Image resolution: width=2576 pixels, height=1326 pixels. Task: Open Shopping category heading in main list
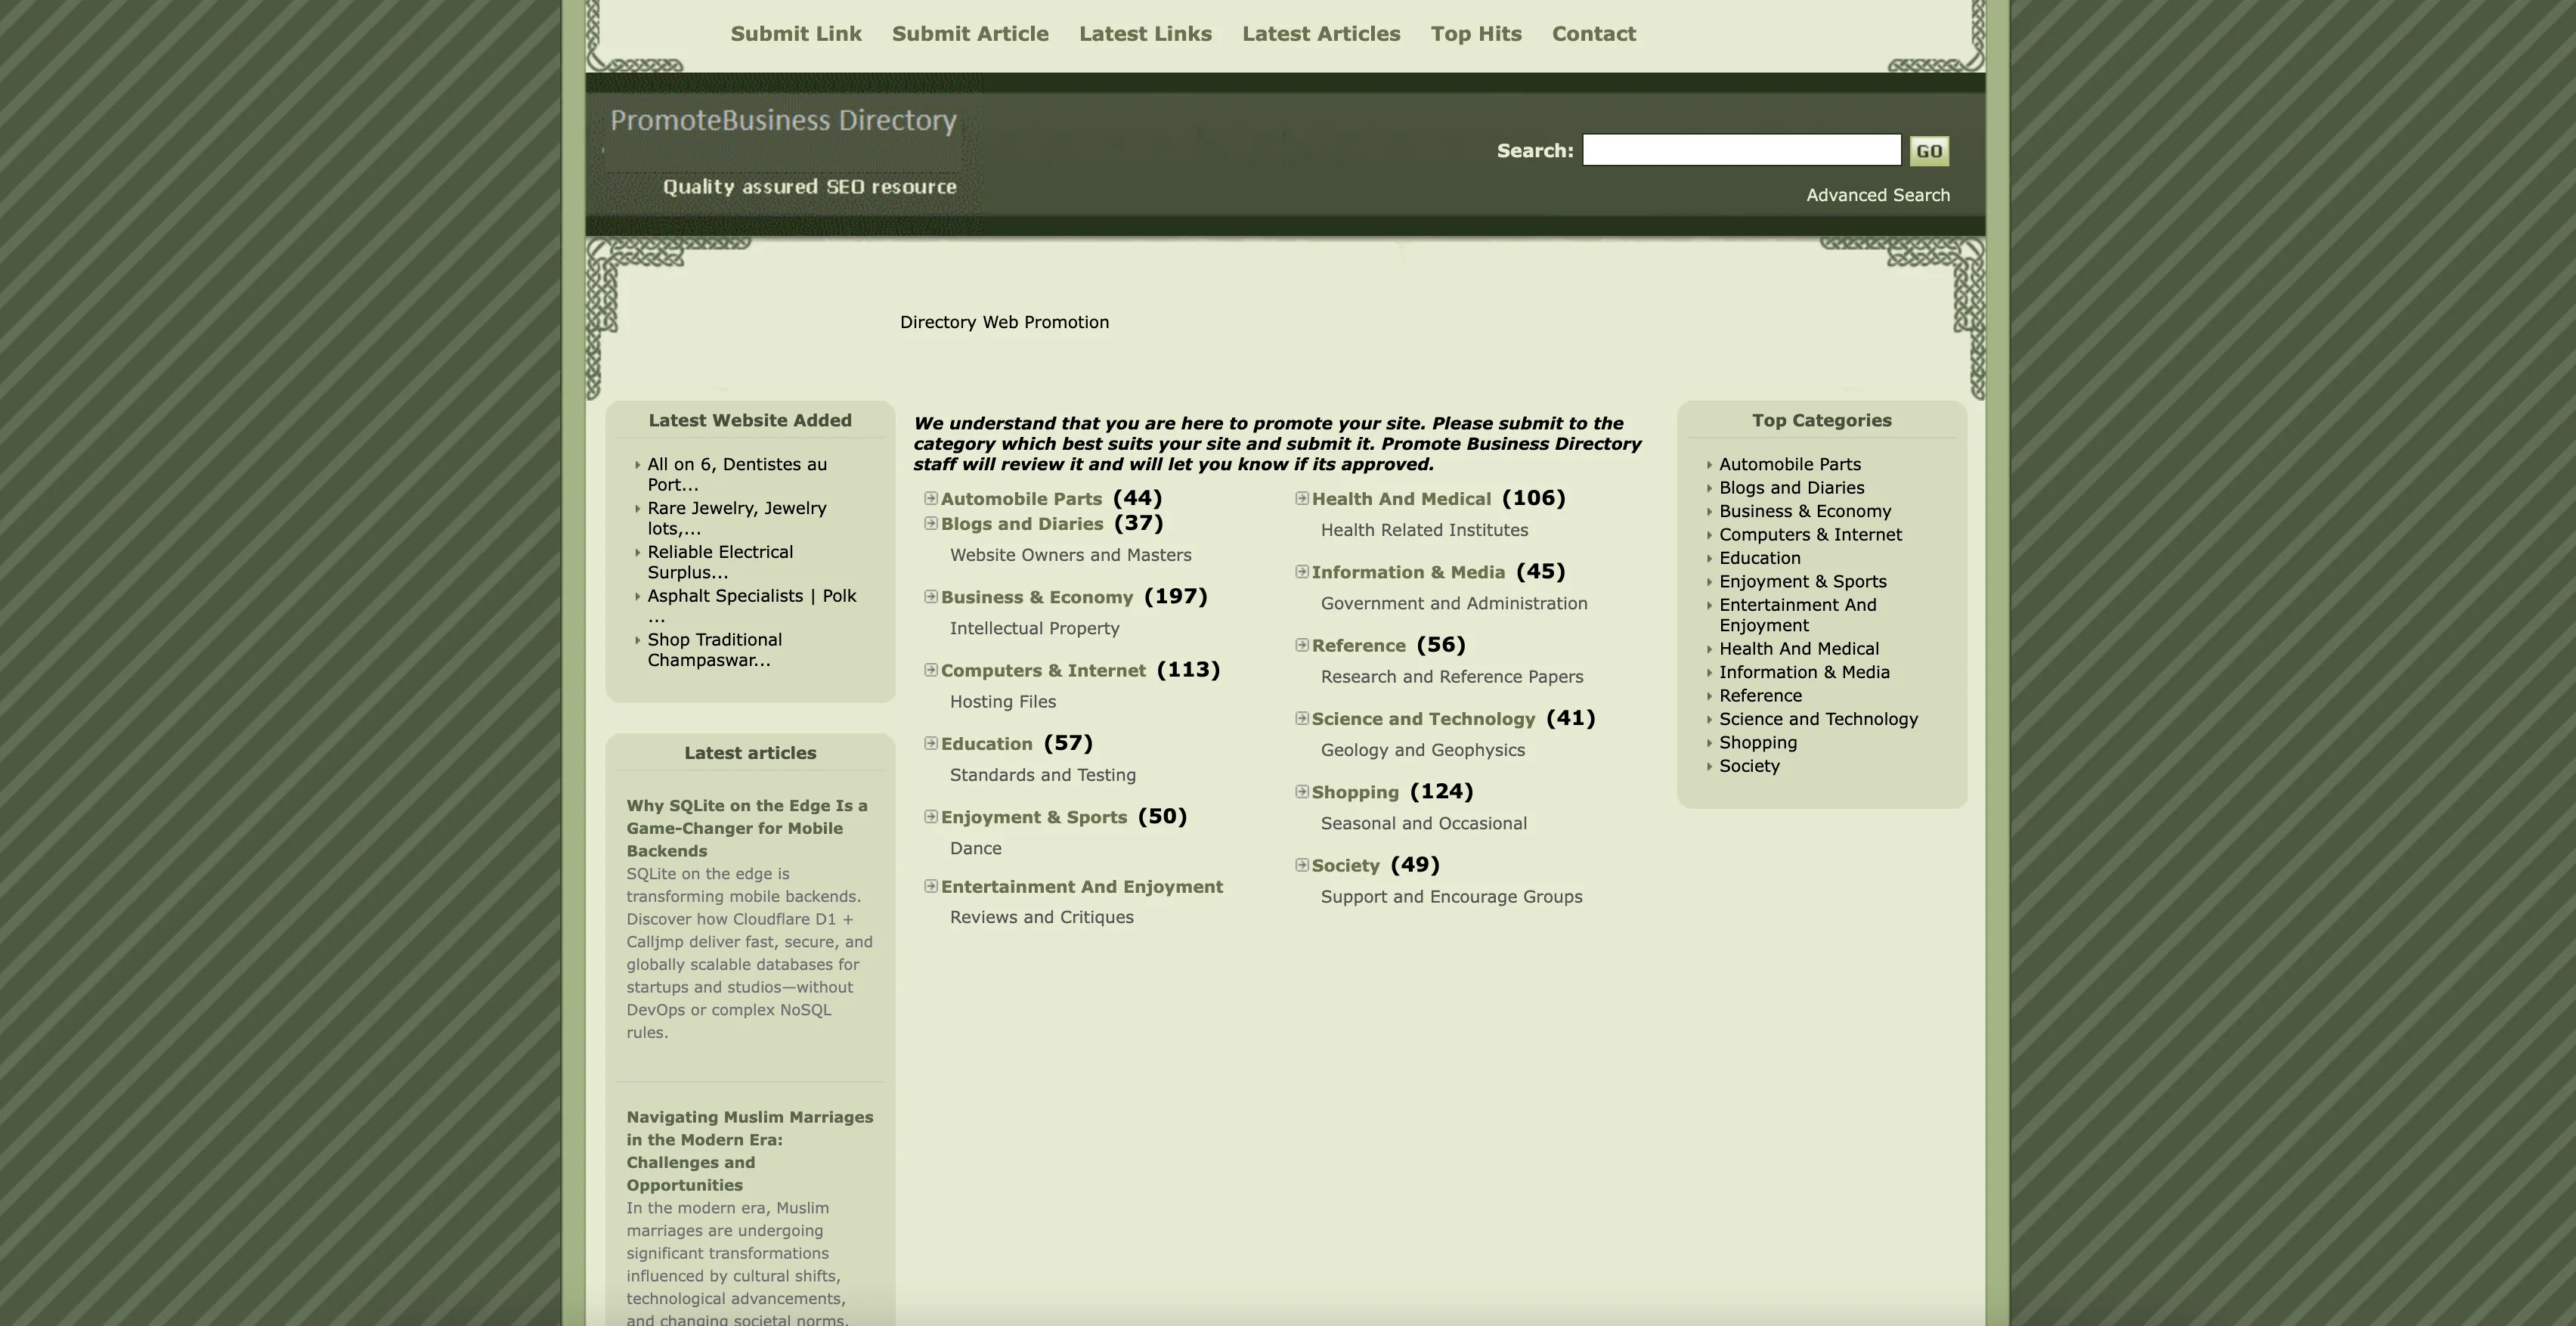1355,793
